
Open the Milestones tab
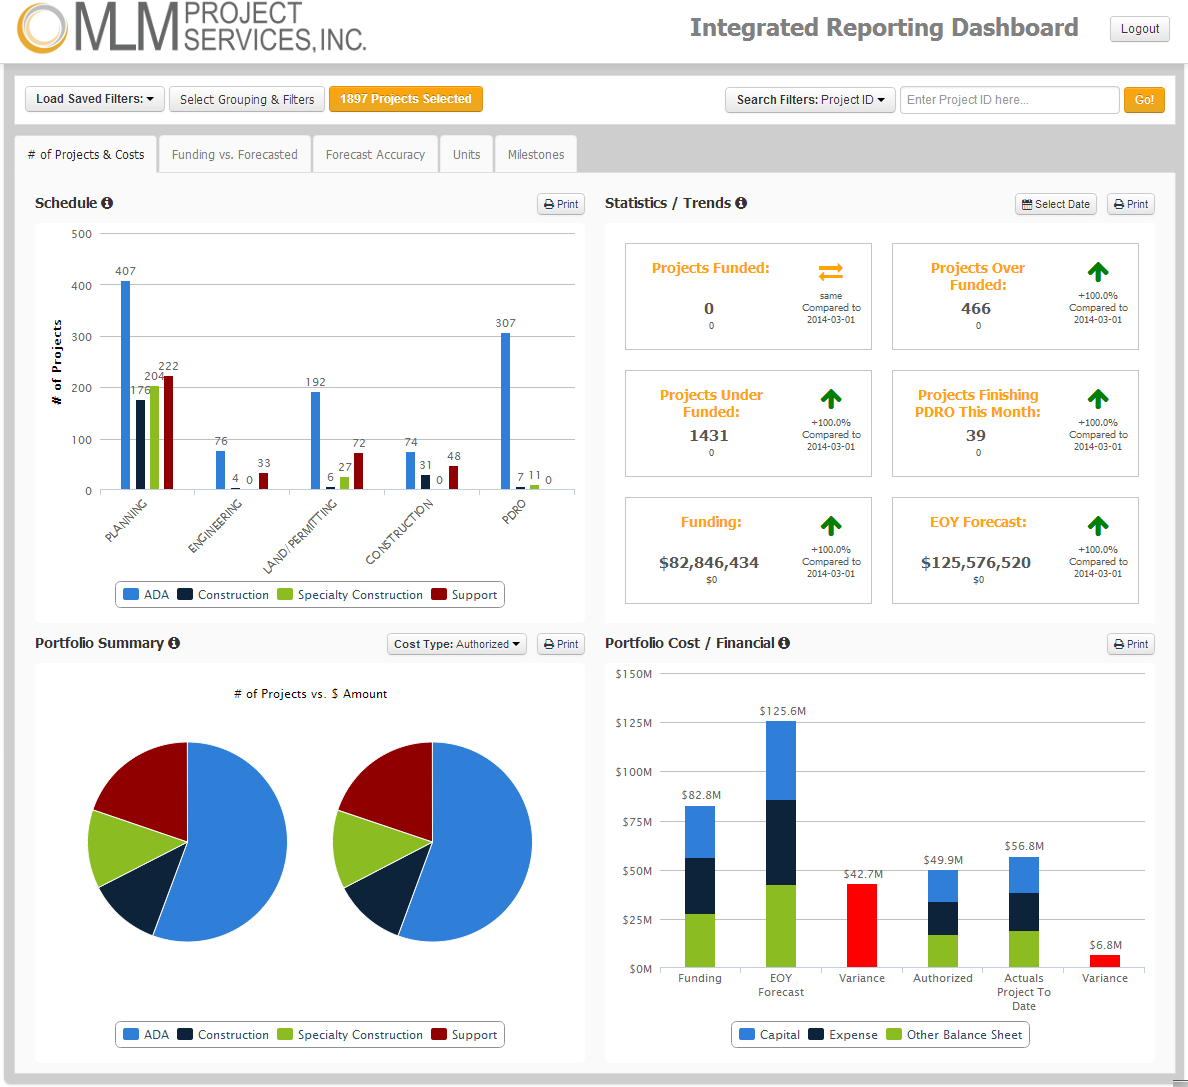536,154
